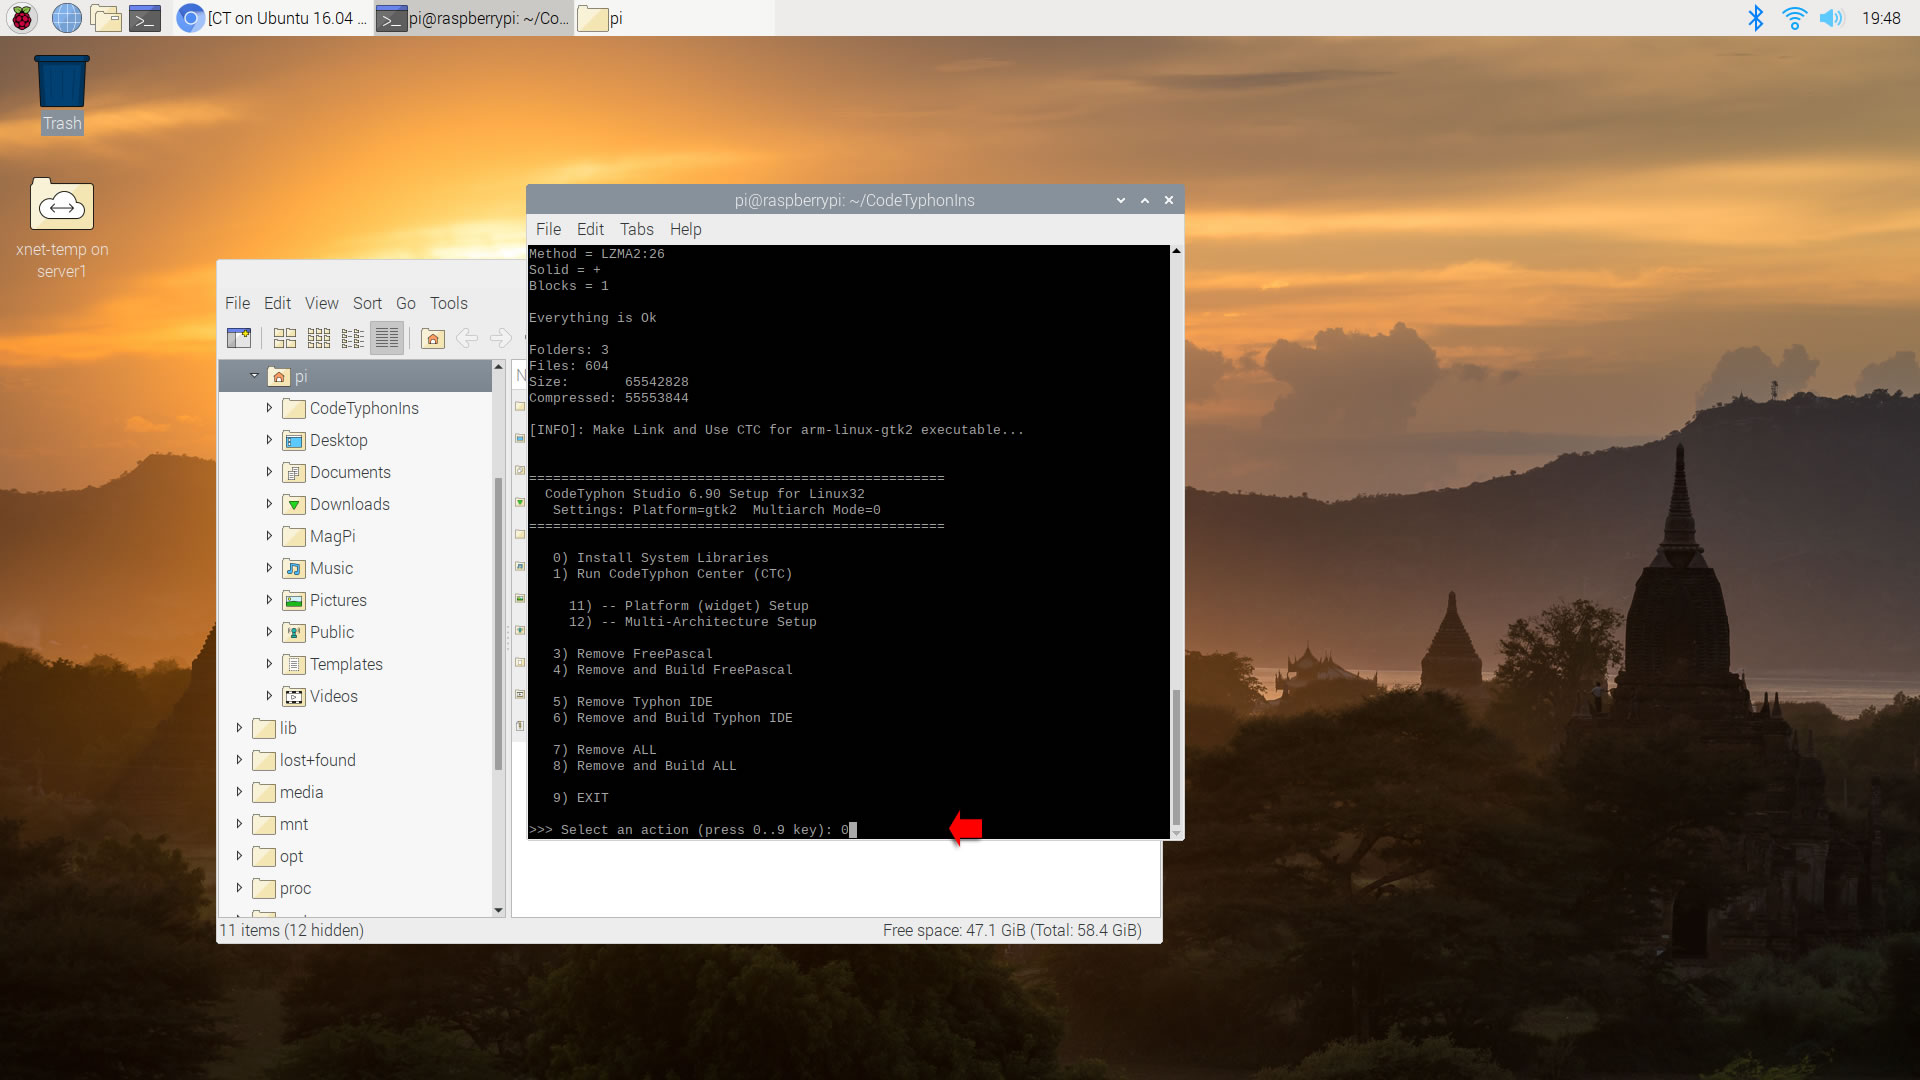Open the file manager Go menu

406,303
